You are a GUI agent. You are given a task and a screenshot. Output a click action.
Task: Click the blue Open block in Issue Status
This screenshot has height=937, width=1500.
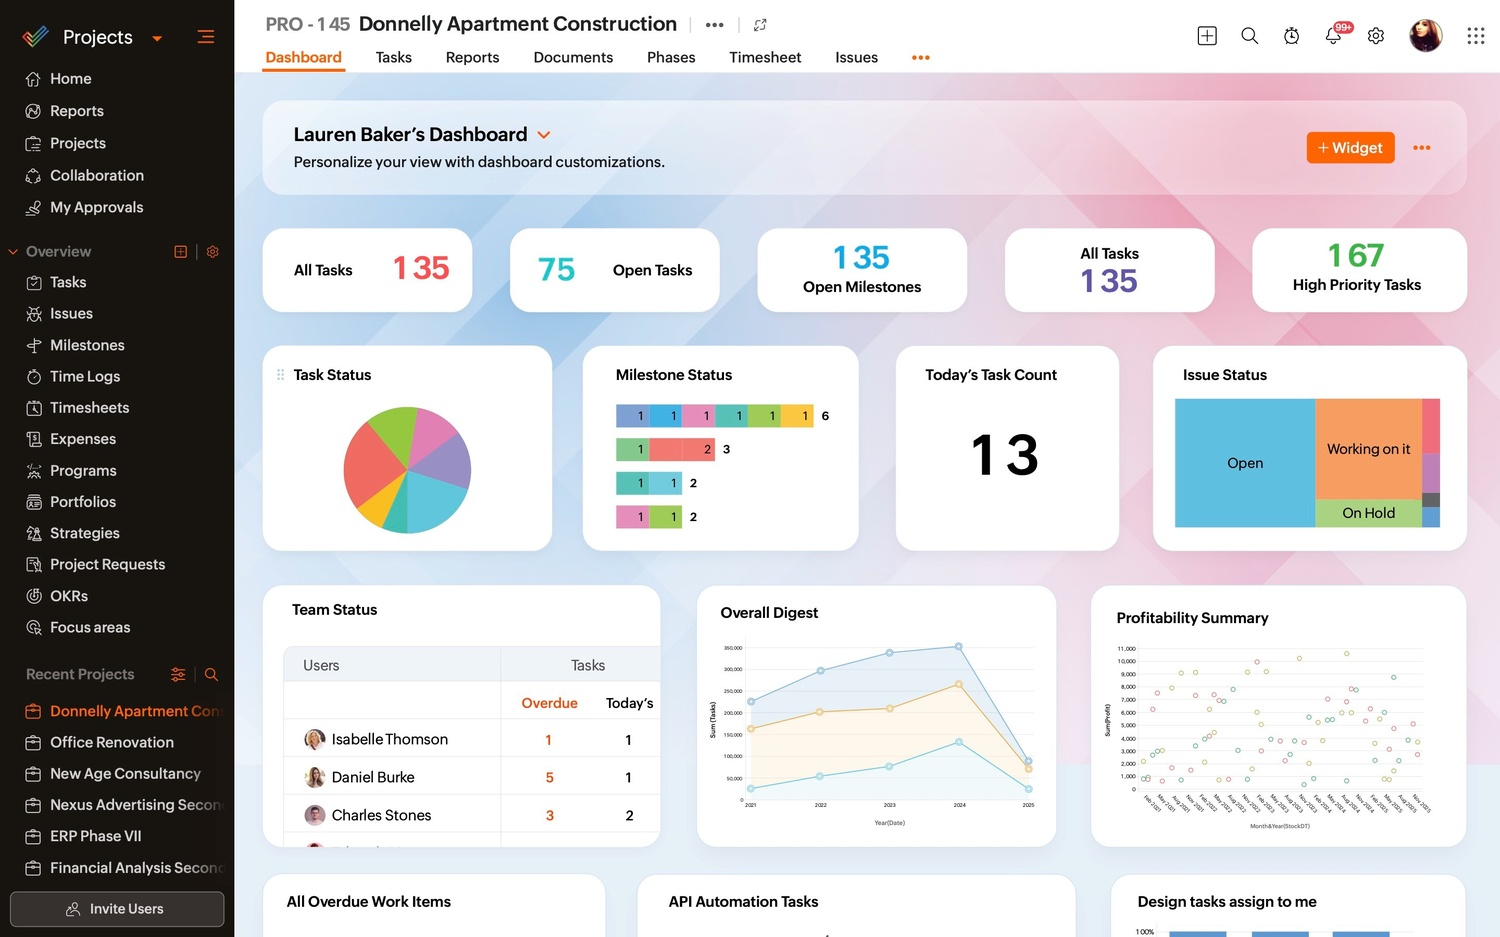pyautogui.click(x=1245, y=463)
